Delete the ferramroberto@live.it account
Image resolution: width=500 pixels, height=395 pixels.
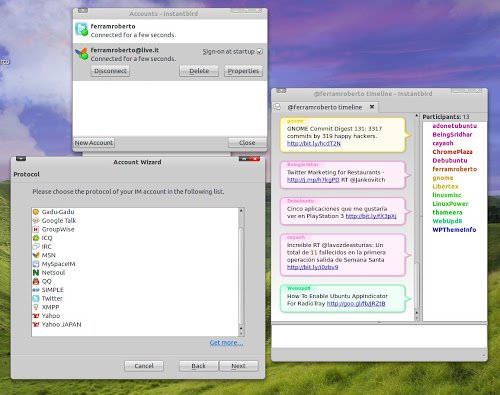[x=199, y=71]
